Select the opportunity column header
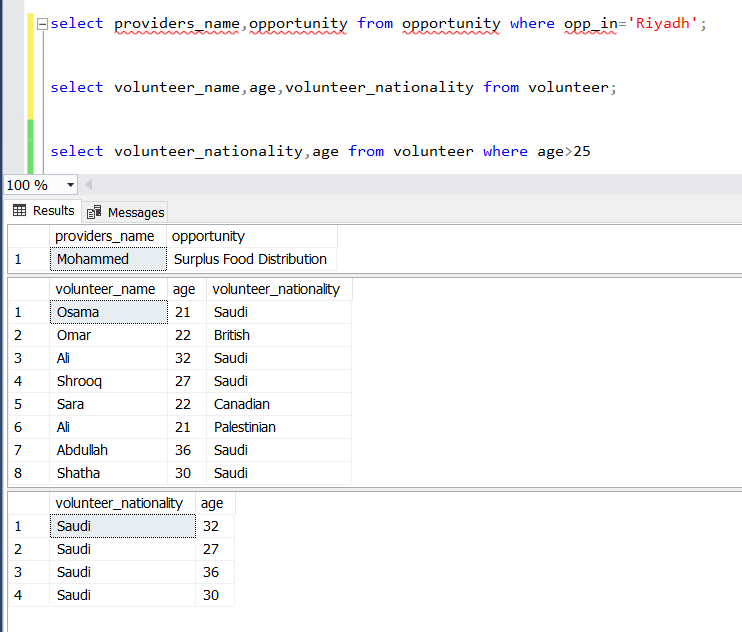 [x=252, y=236]
